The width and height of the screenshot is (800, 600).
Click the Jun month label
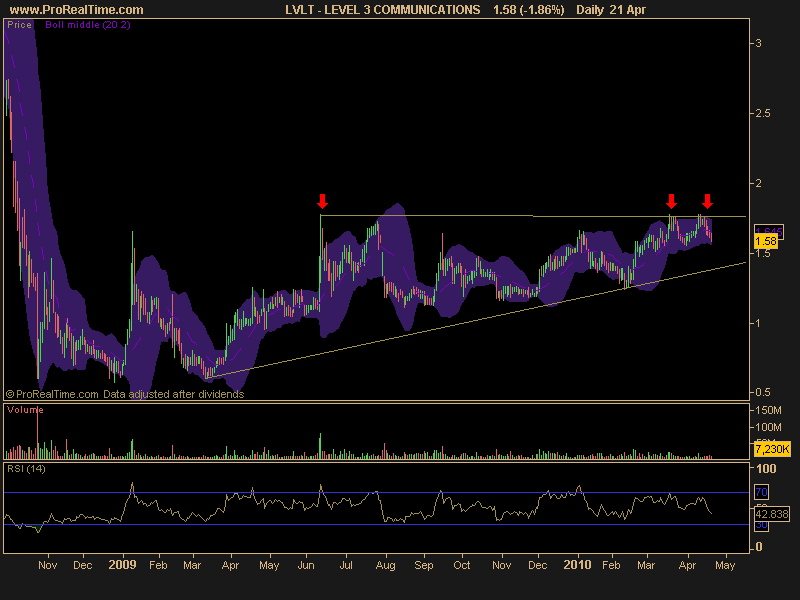pyautogui.click(x=306, y=565)
